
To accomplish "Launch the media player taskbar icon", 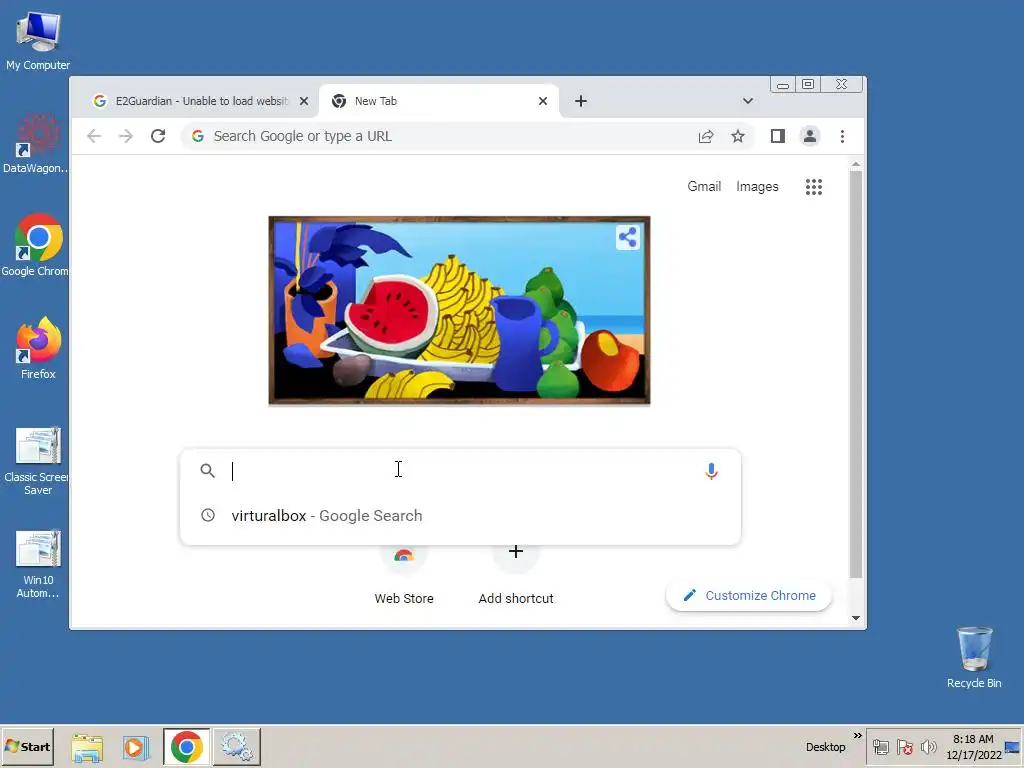I will point(136,747).
